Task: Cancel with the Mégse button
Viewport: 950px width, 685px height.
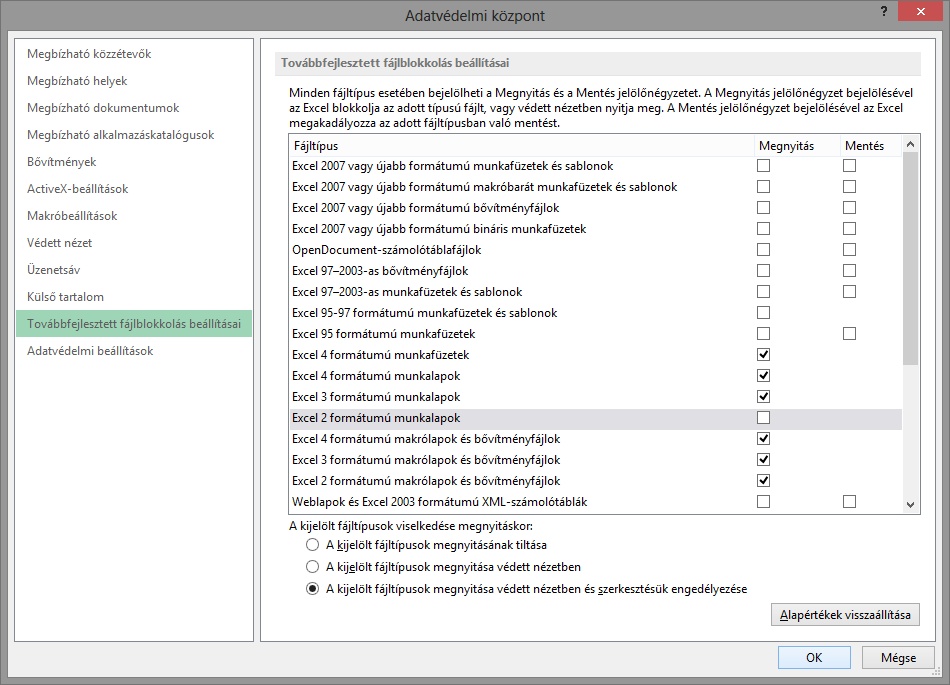Action: coord(898,658)
